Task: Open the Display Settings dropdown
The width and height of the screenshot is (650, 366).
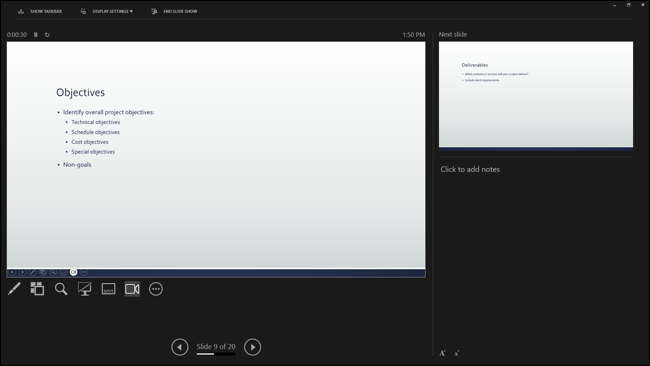Action: tap(107, 11)
